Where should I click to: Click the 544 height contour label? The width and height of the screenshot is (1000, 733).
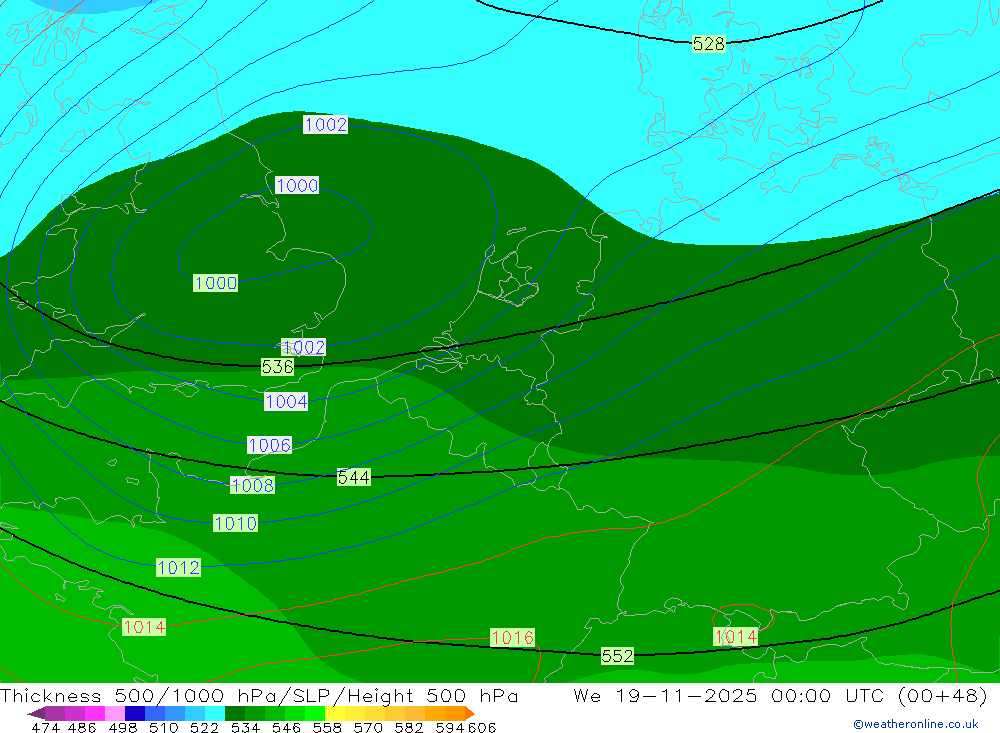click(353, 477)
